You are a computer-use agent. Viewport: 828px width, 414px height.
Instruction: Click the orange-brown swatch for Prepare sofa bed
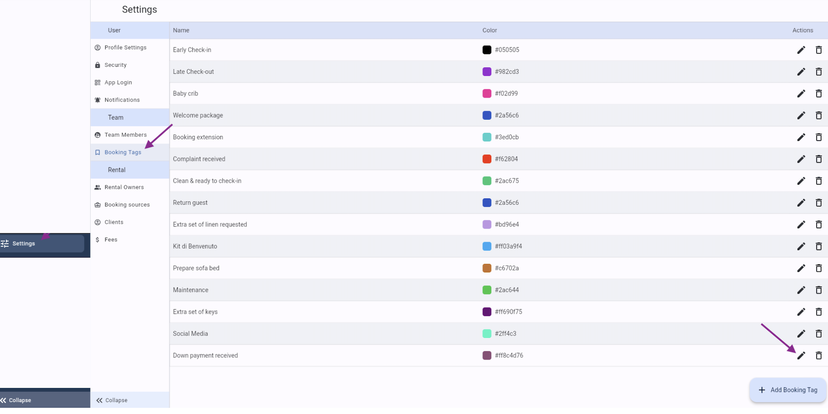[487, 268]
